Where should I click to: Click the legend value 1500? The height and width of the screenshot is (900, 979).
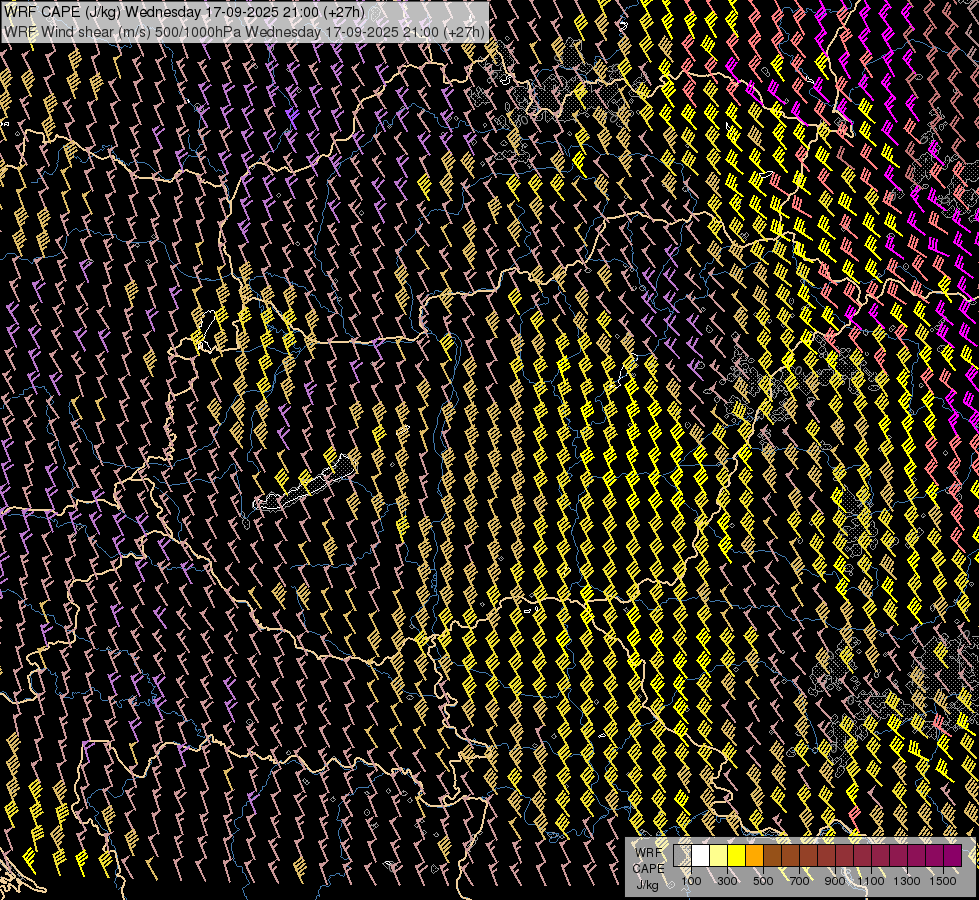point(943,881)
